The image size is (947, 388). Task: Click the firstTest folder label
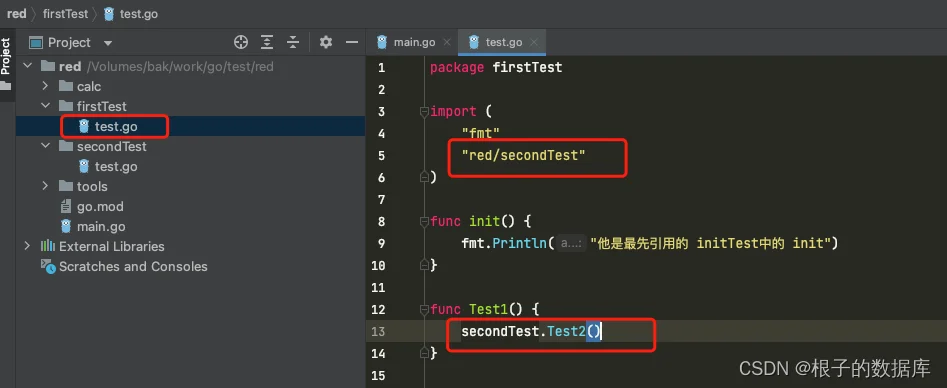click(x=101, y=106)
